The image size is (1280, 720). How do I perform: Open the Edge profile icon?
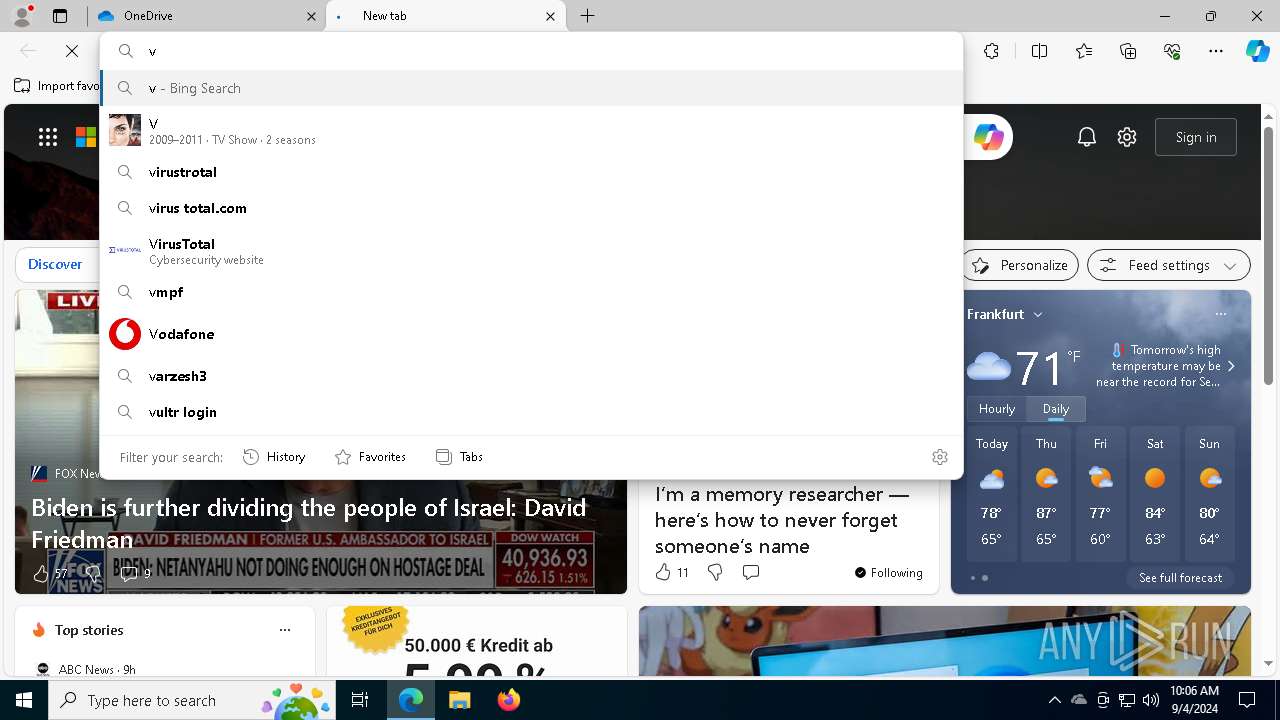click(x=22, y=16)
